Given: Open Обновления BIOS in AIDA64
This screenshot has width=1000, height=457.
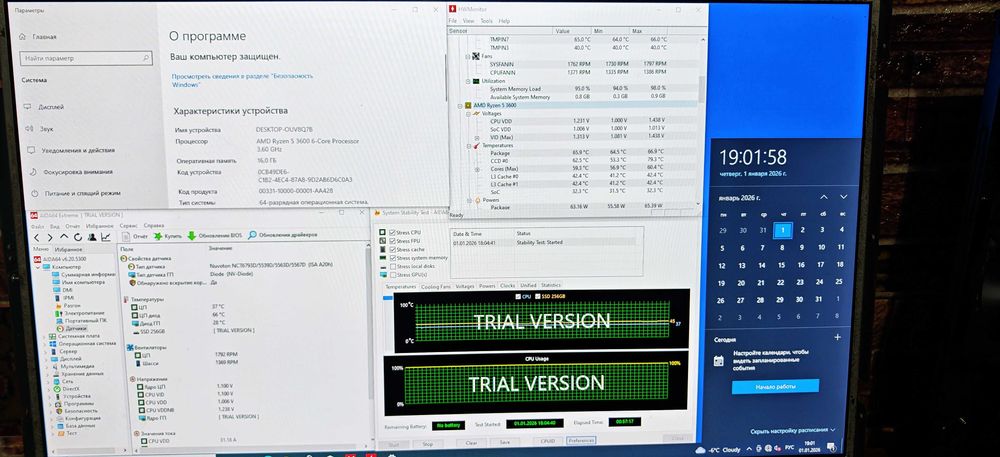Looking at the screenshot, I should pos(214,235).
